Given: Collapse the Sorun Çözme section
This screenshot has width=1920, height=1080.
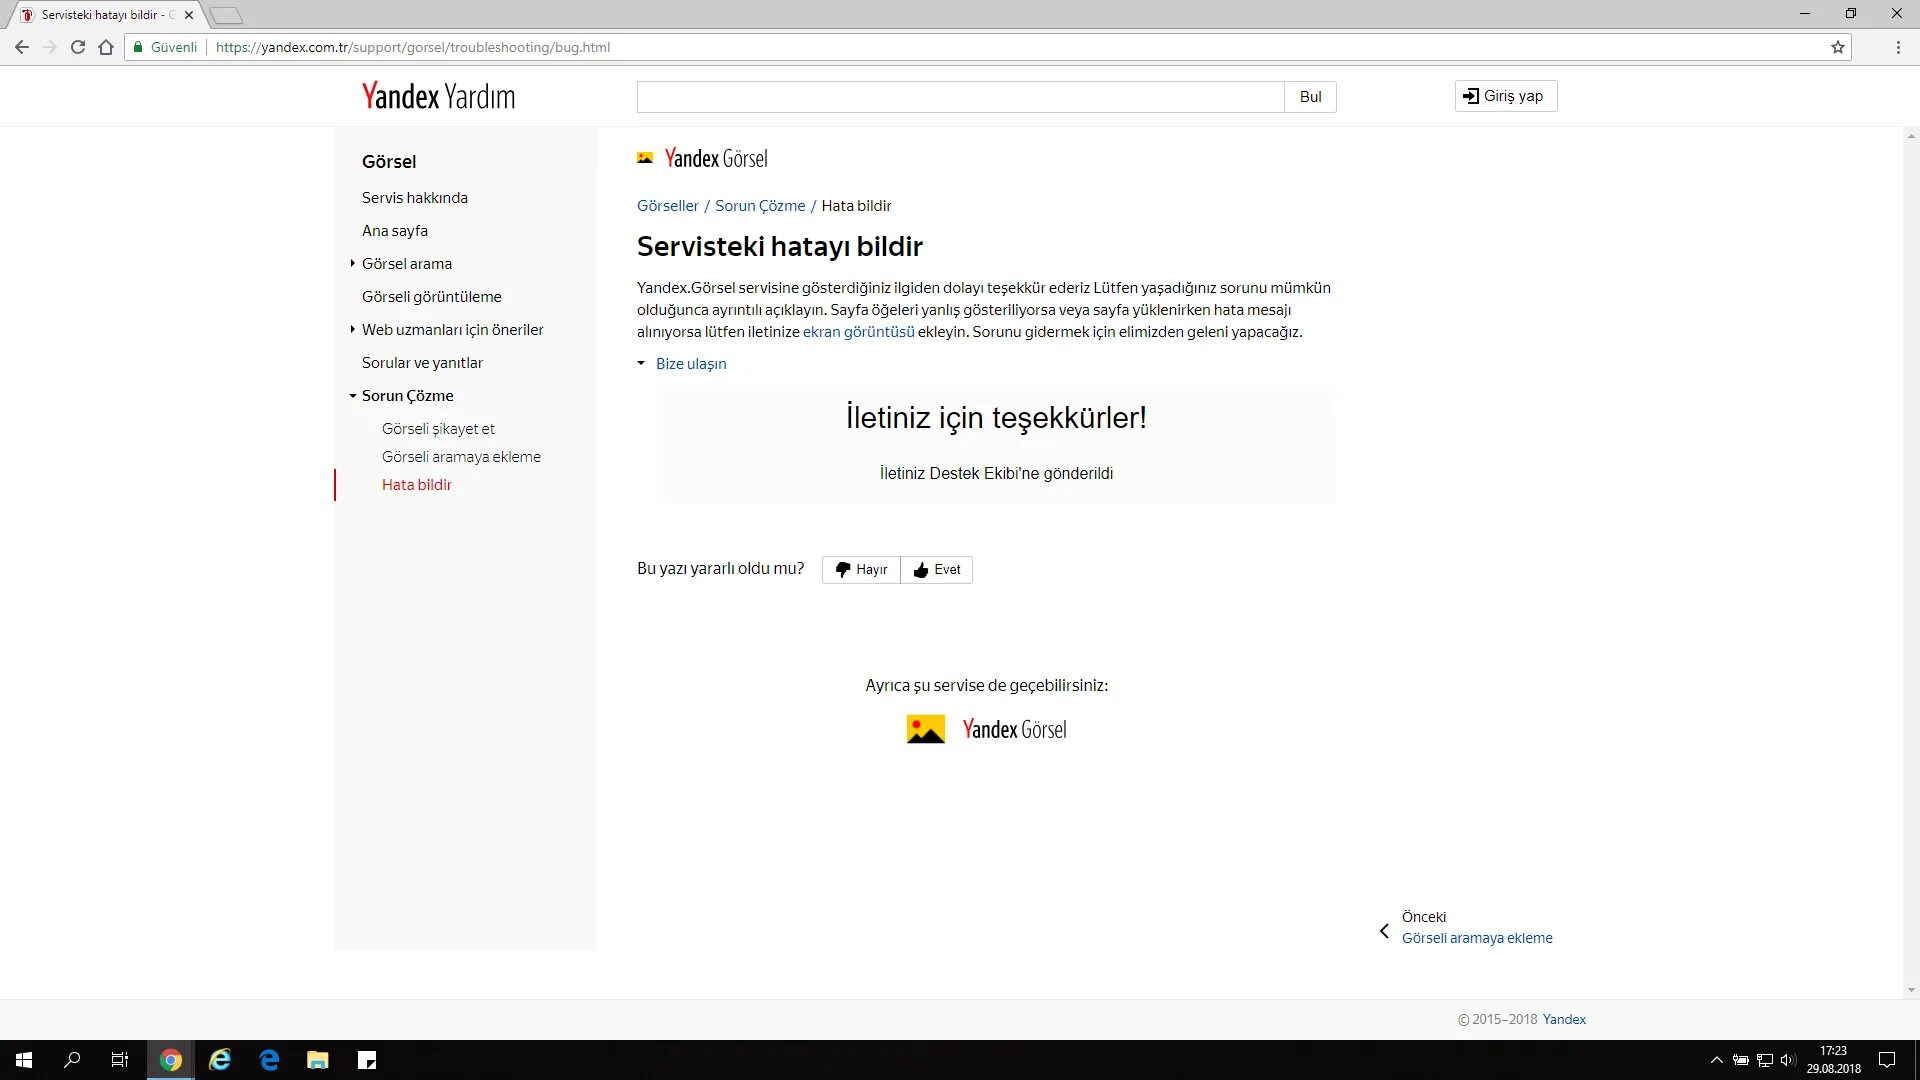Looking at the screenshot, I should click(353, 396).
